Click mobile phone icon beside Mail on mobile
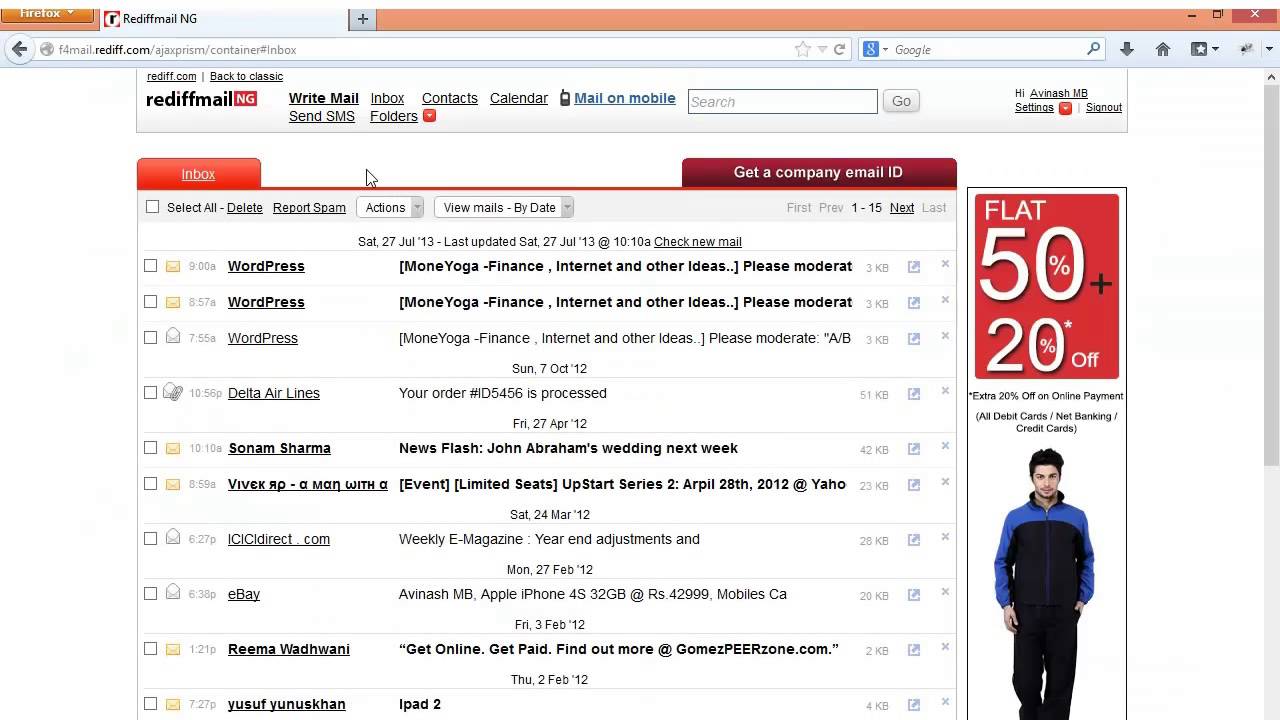 pyautogui.click(x=565, y=98)
